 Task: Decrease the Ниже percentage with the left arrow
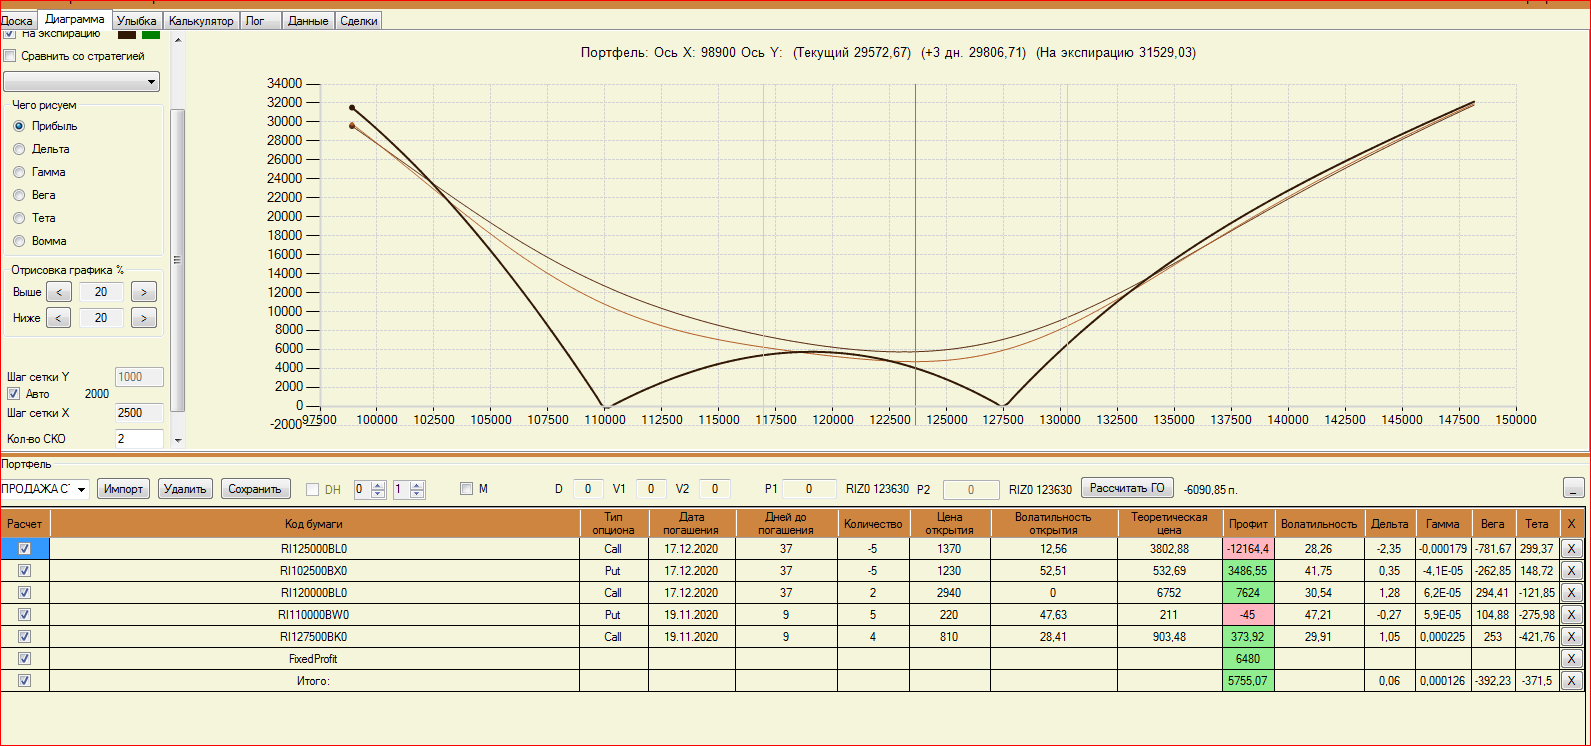click(x=59, y=318)
